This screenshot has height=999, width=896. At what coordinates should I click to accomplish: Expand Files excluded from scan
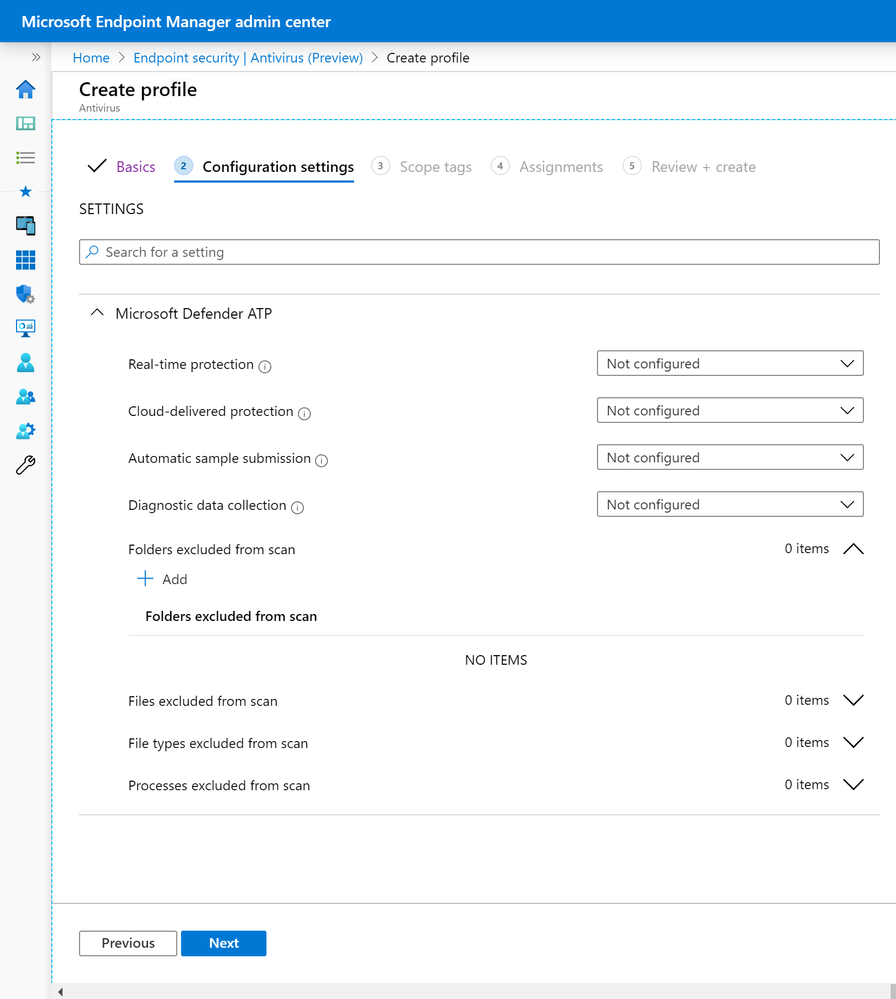[853, 700]
